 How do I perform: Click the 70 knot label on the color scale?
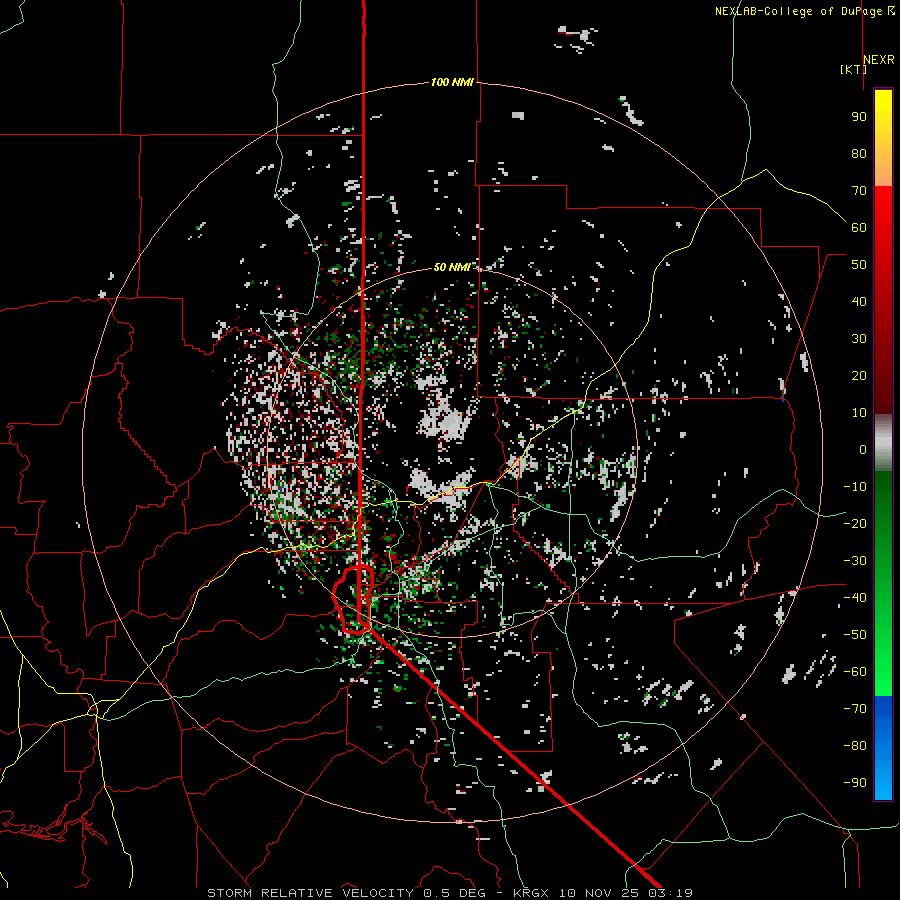pos(859,191)
